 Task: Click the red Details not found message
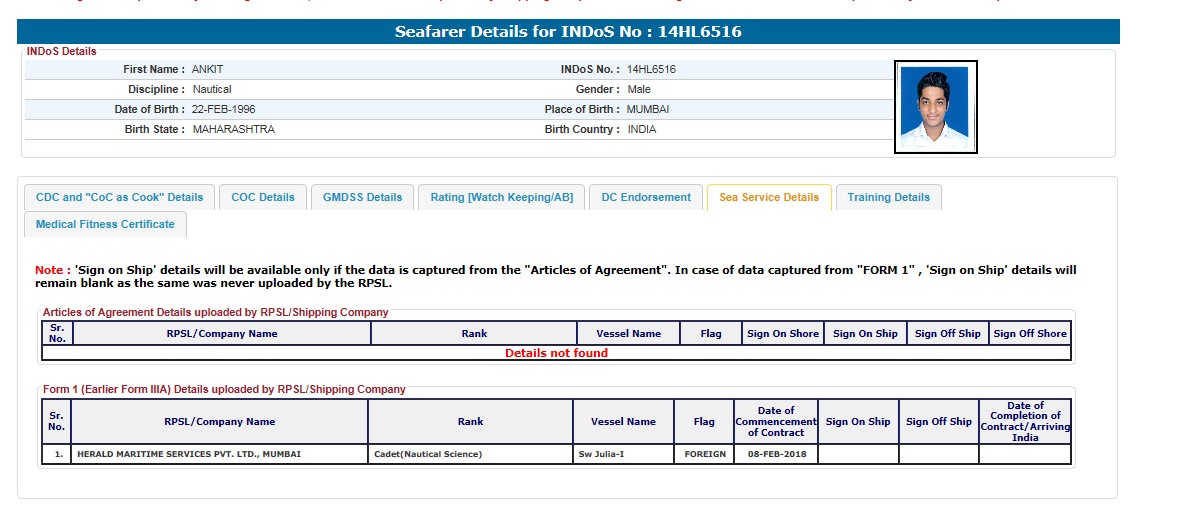[556, 353]
